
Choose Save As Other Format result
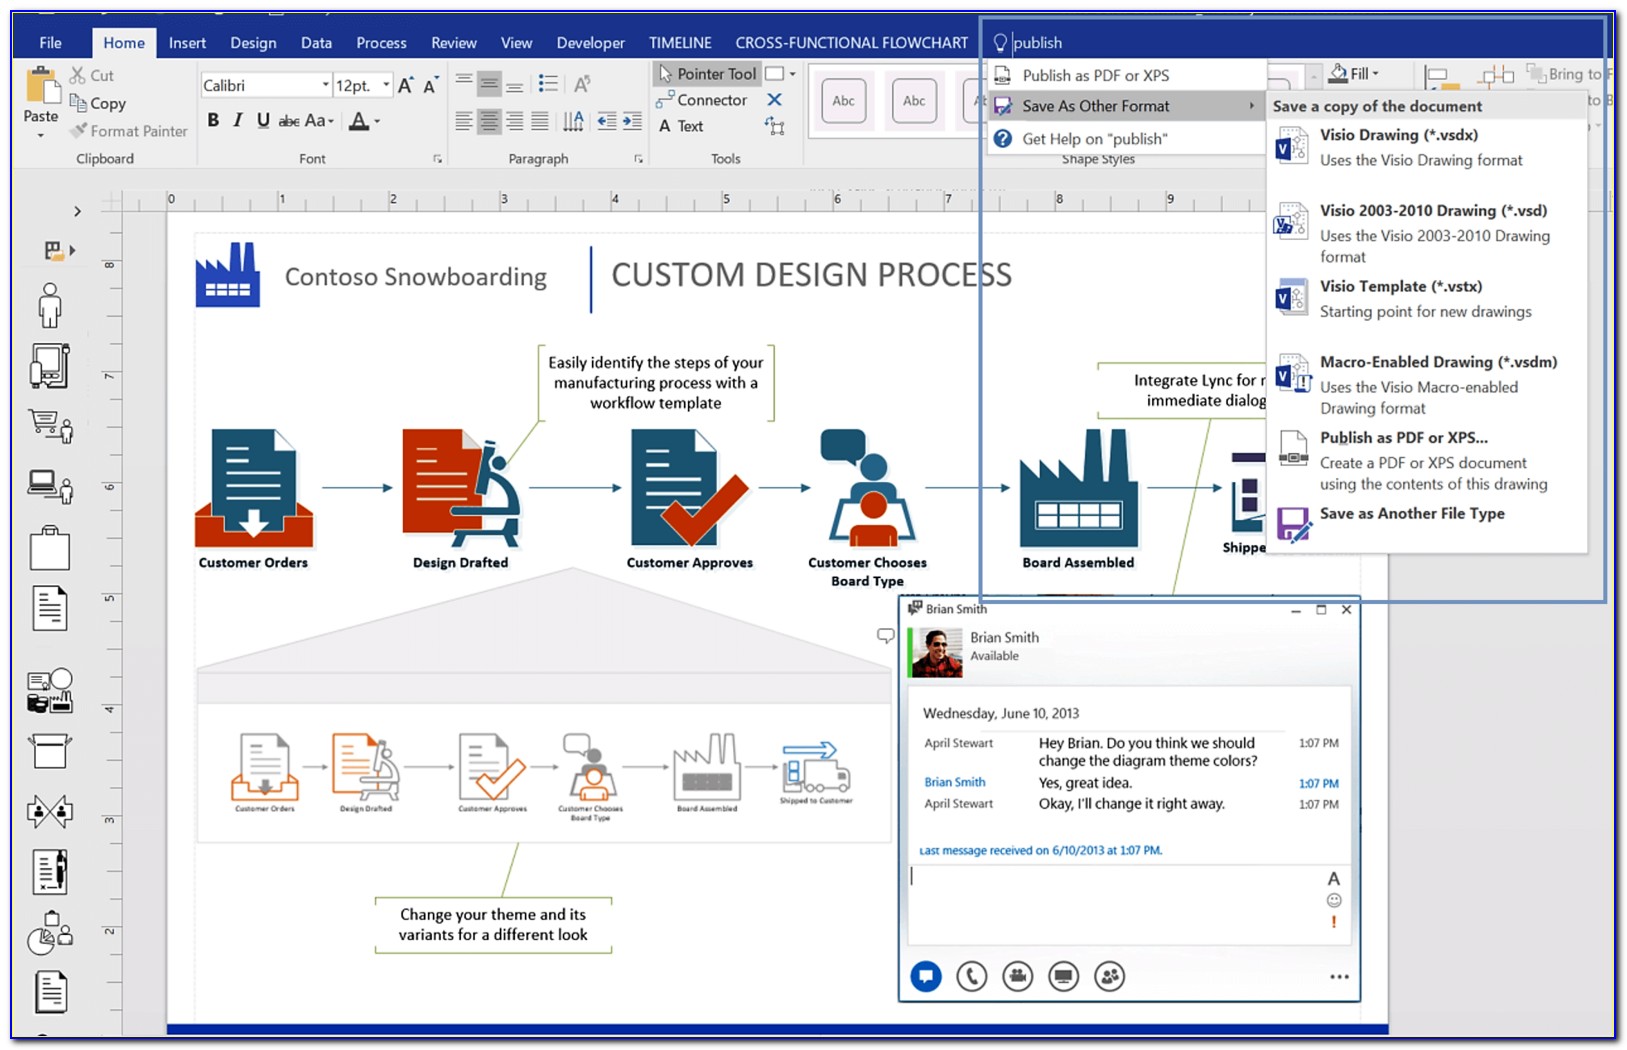click(x=1127, y=106)
